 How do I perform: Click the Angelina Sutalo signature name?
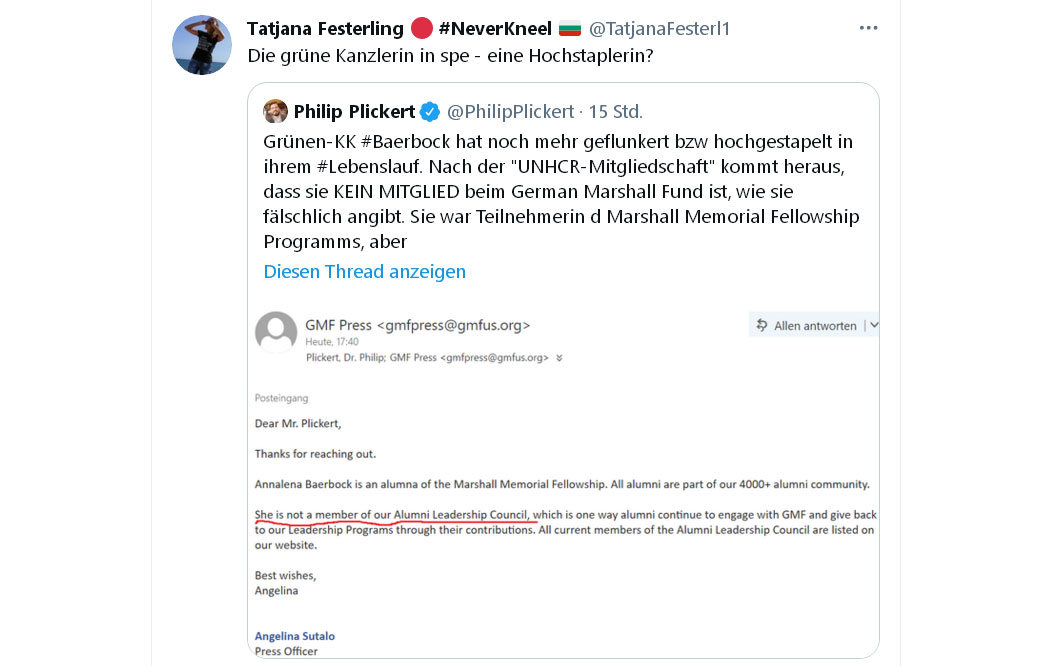point(295,636)
